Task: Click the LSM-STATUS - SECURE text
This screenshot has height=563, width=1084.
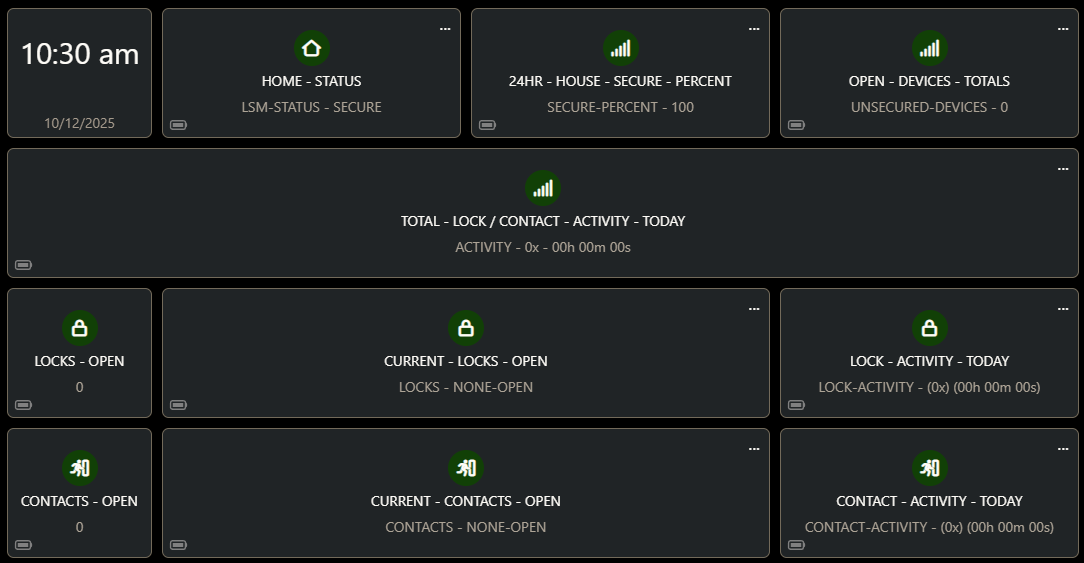Action: click(311, 107)
